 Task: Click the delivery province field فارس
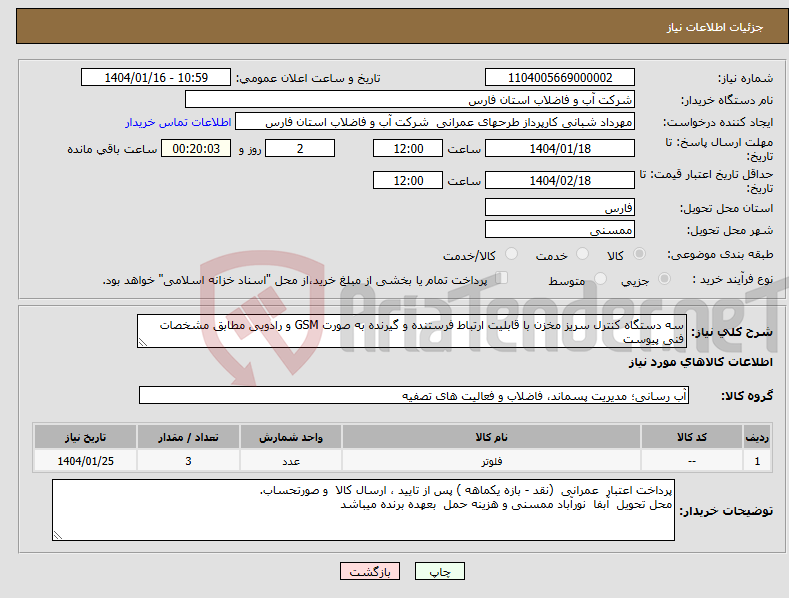[560, 207]
